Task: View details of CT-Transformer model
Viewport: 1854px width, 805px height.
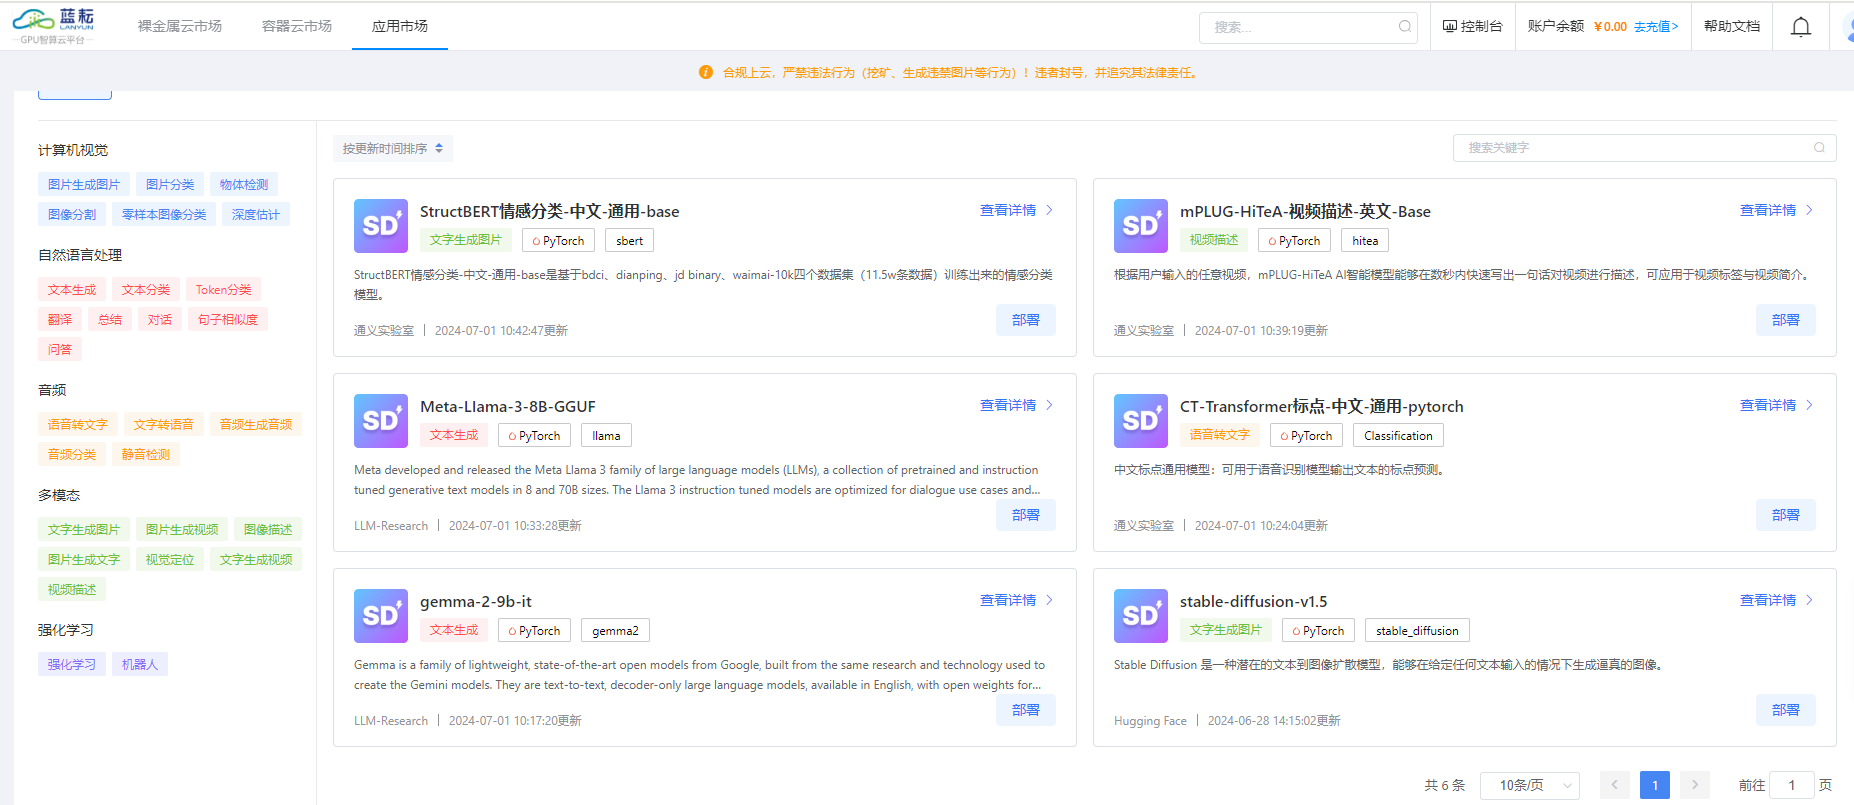Action: pos(1776,405)
